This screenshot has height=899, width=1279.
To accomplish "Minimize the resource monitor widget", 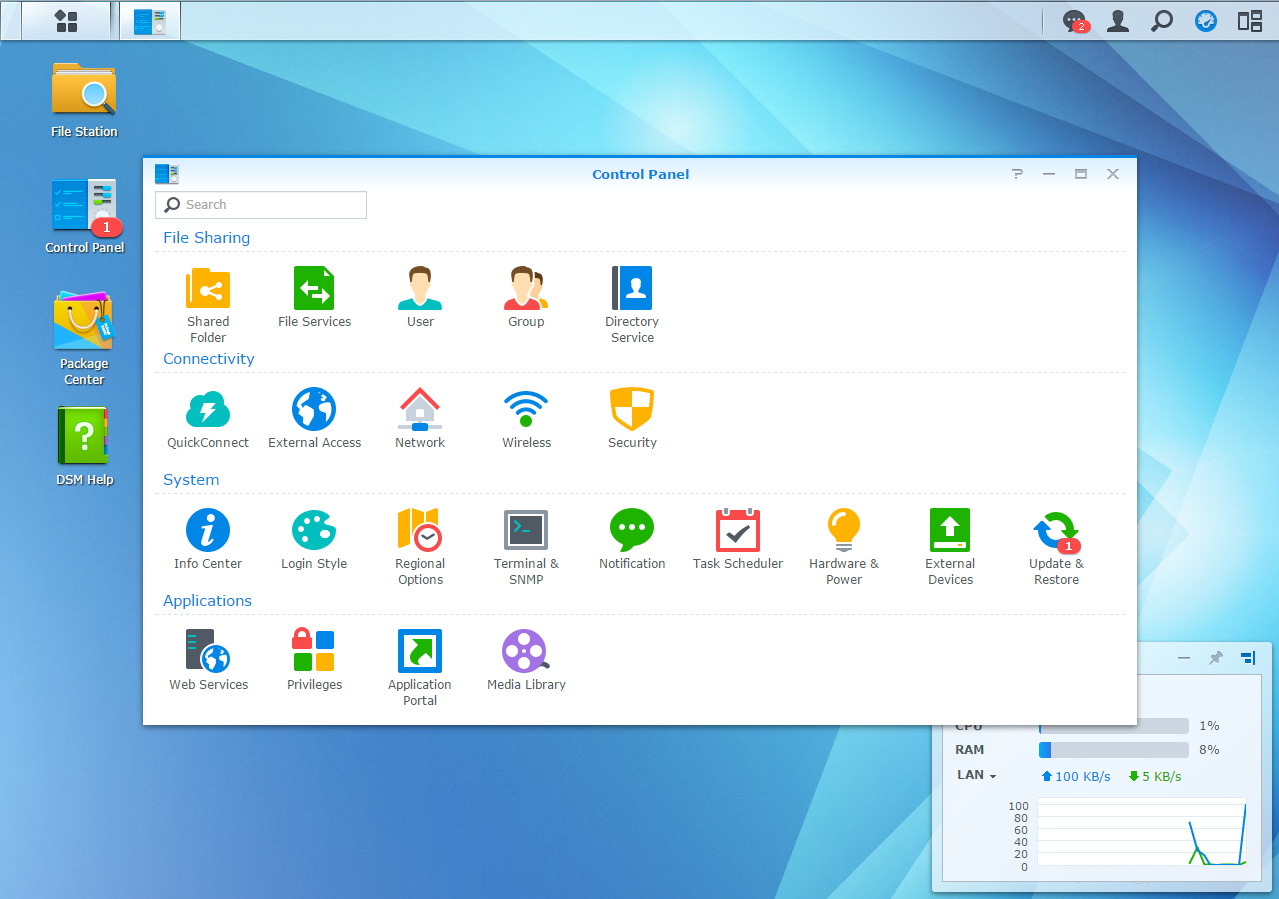I will click(x=1184, y=658).
